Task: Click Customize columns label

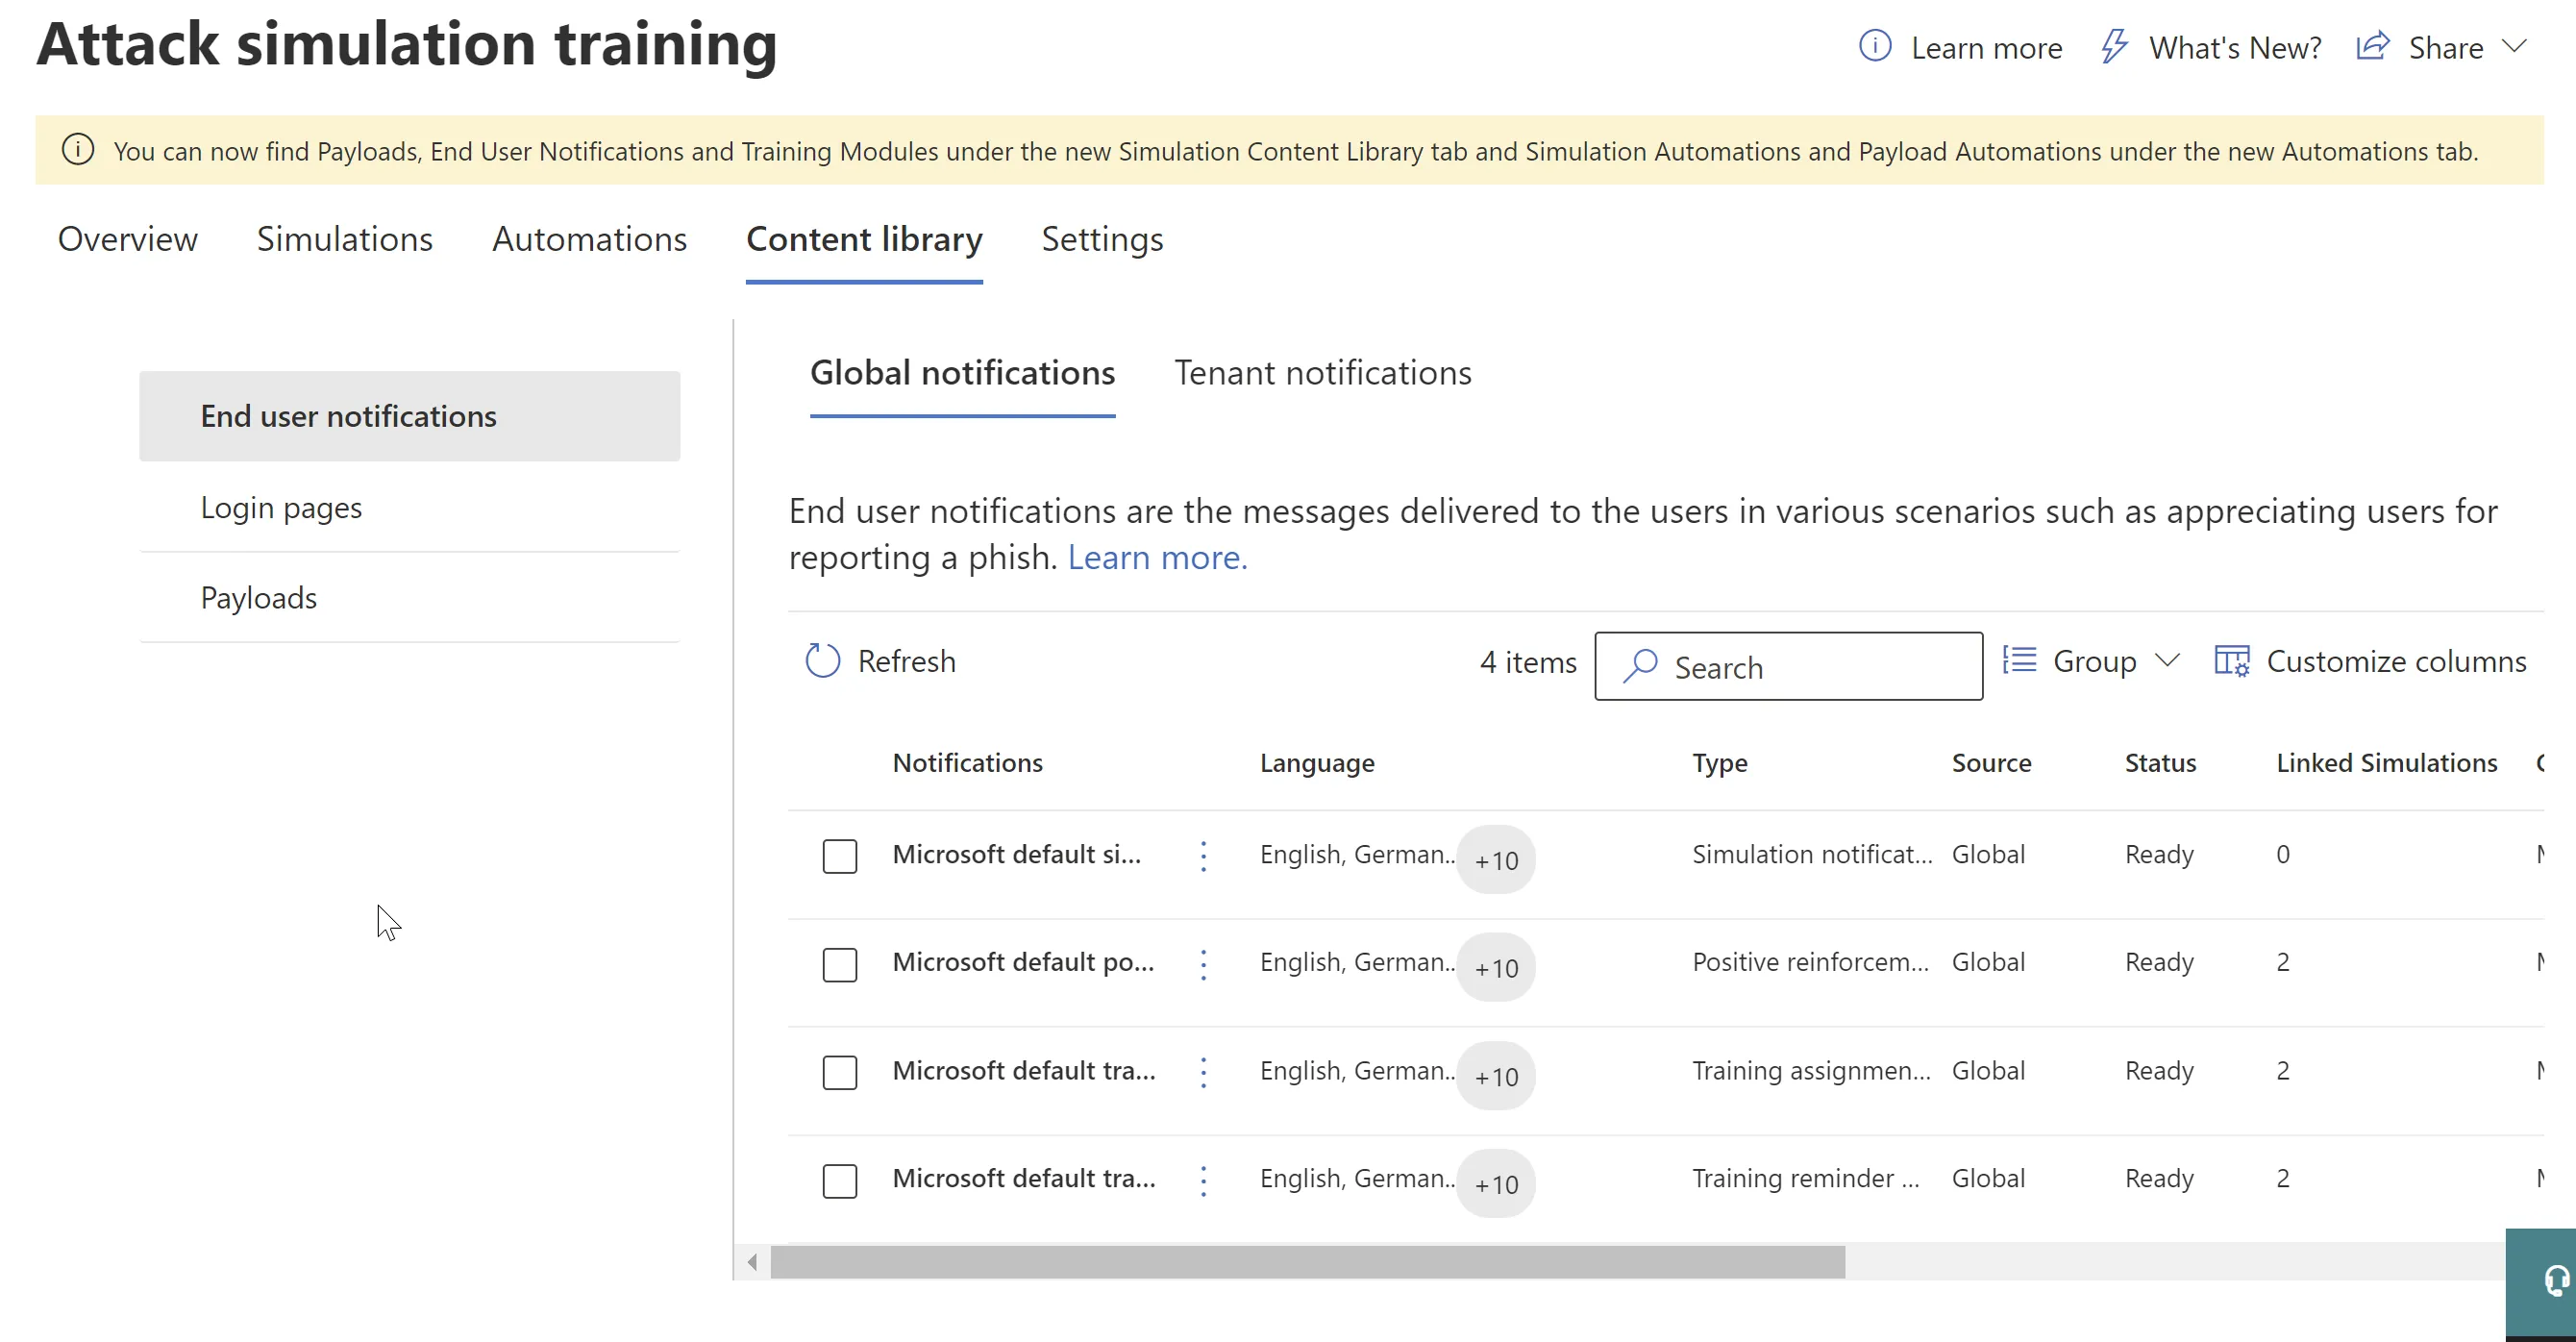Action: point(2397,661)
